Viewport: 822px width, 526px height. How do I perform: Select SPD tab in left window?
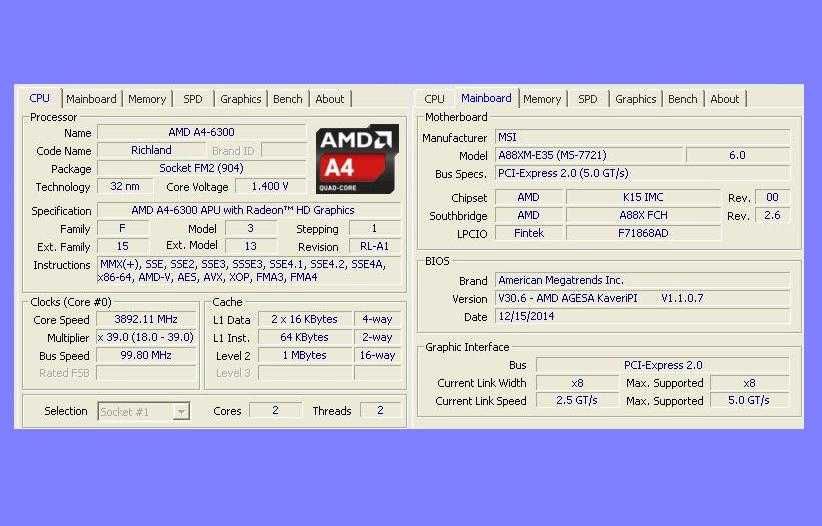193,99
